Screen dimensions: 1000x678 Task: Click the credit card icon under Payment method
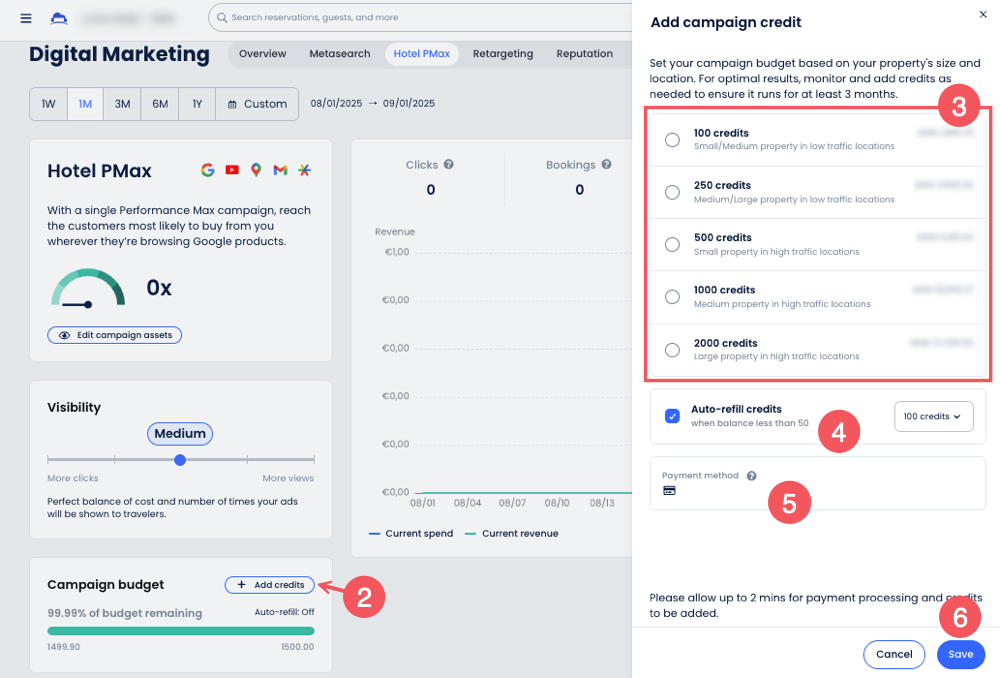(669, 491)
